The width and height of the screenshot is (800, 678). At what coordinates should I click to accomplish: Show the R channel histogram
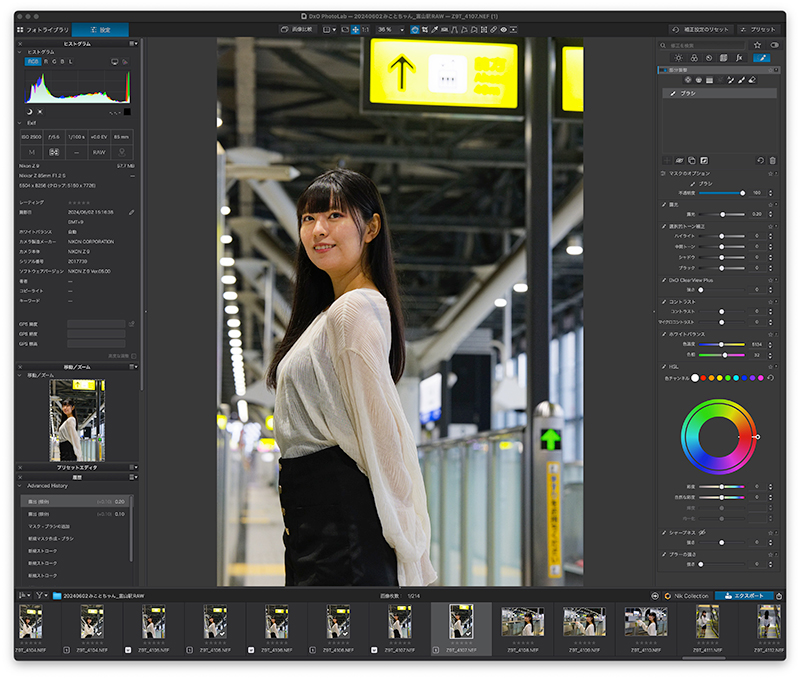click(46, 61)
